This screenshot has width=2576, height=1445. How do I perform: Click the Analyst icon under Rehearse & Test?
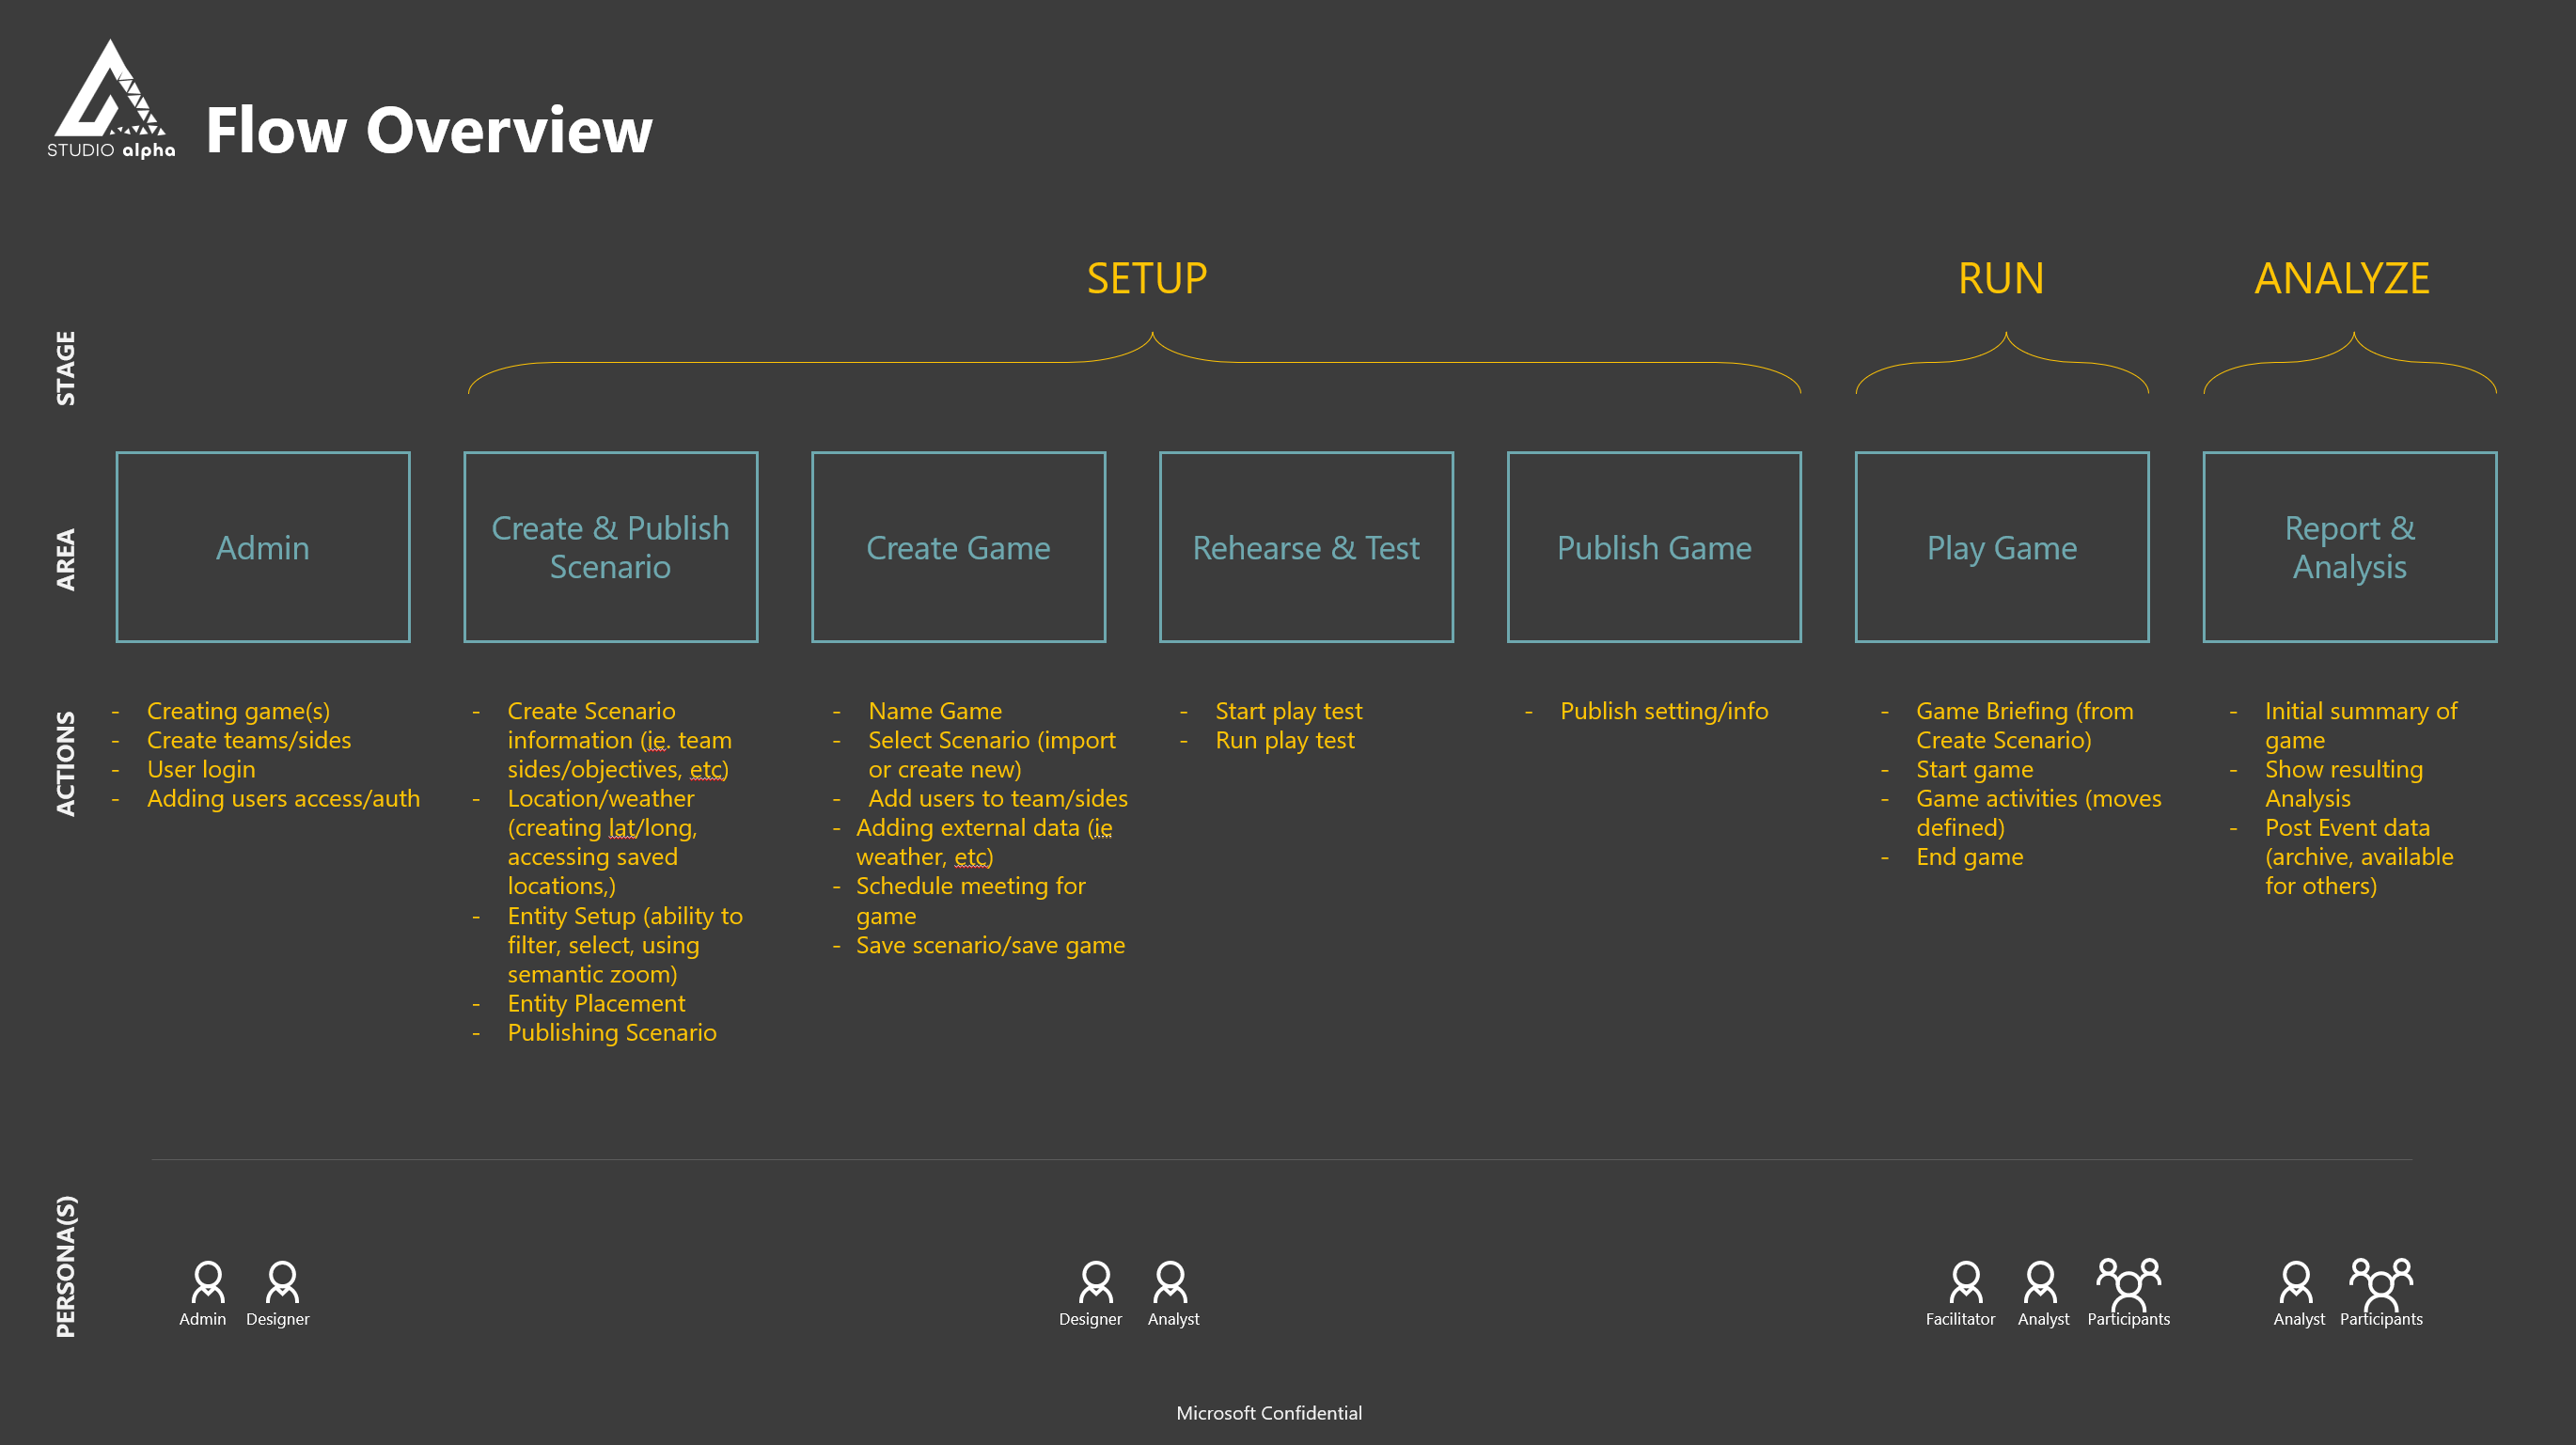click(x=1170, y=1281)
